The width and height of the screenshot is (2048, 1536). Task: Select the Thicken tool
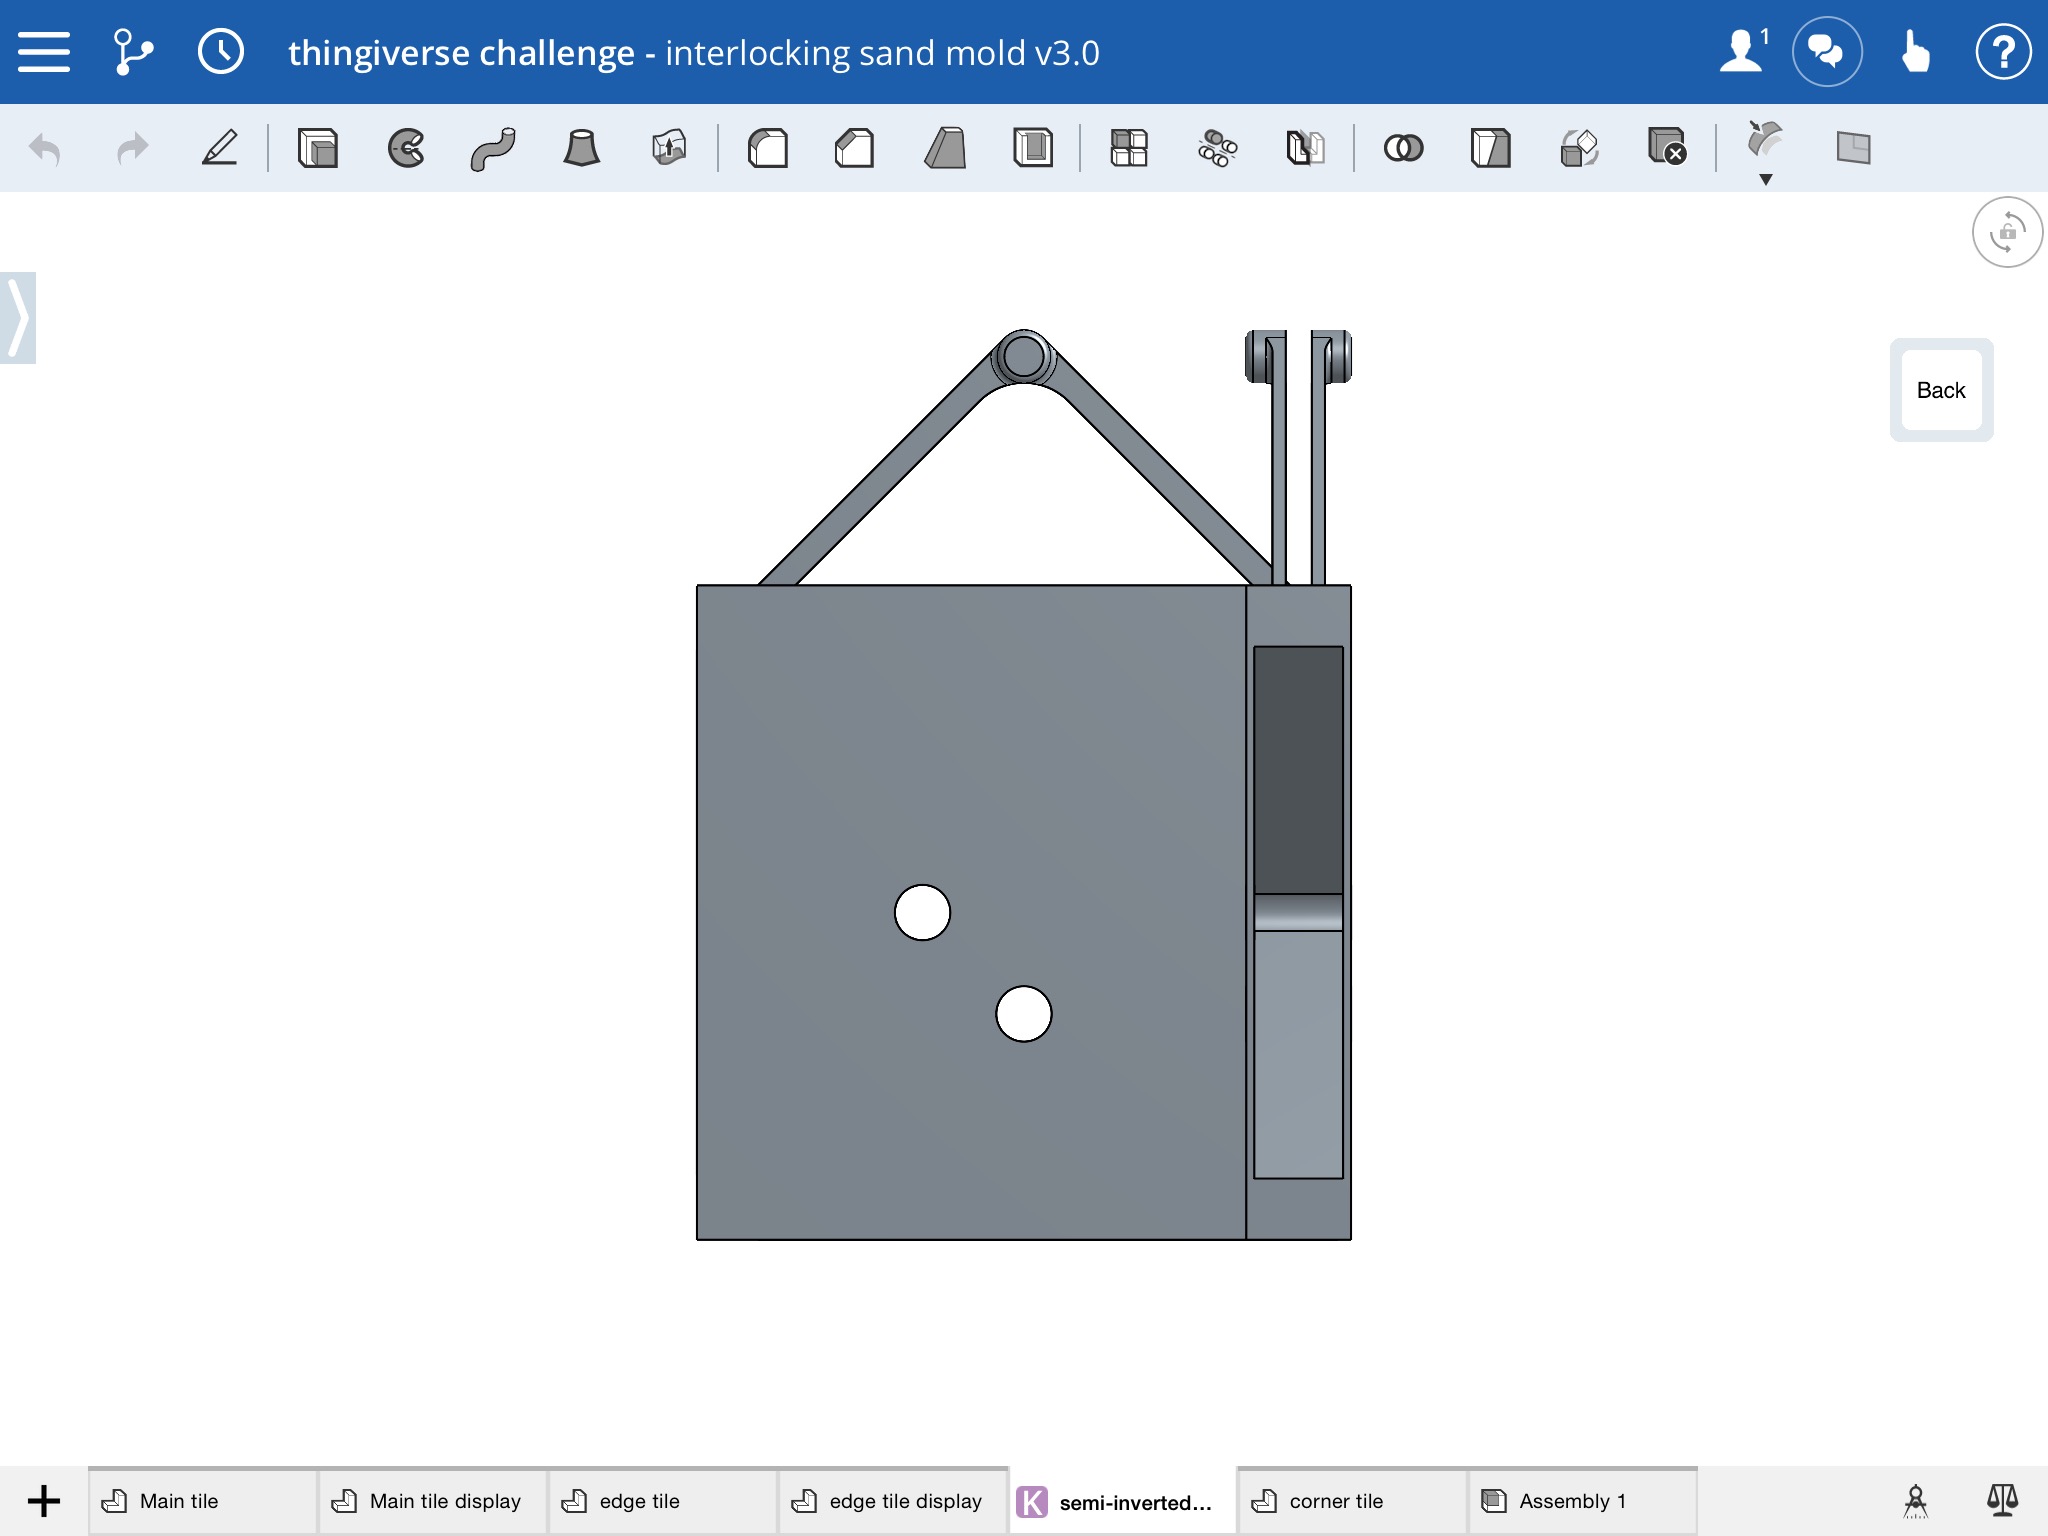click(669, 148)
